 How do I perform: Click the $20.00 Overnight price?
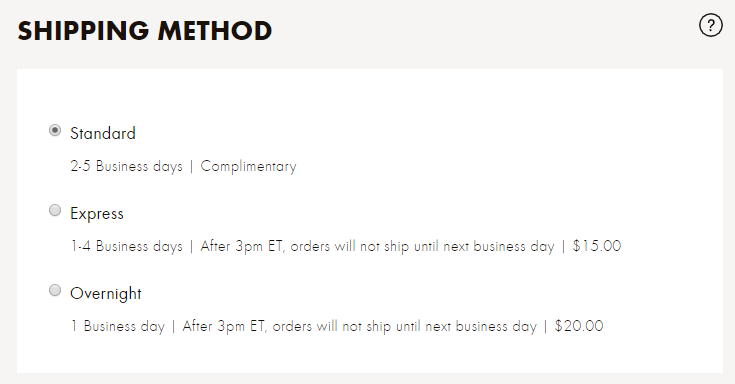coord(579,326)
